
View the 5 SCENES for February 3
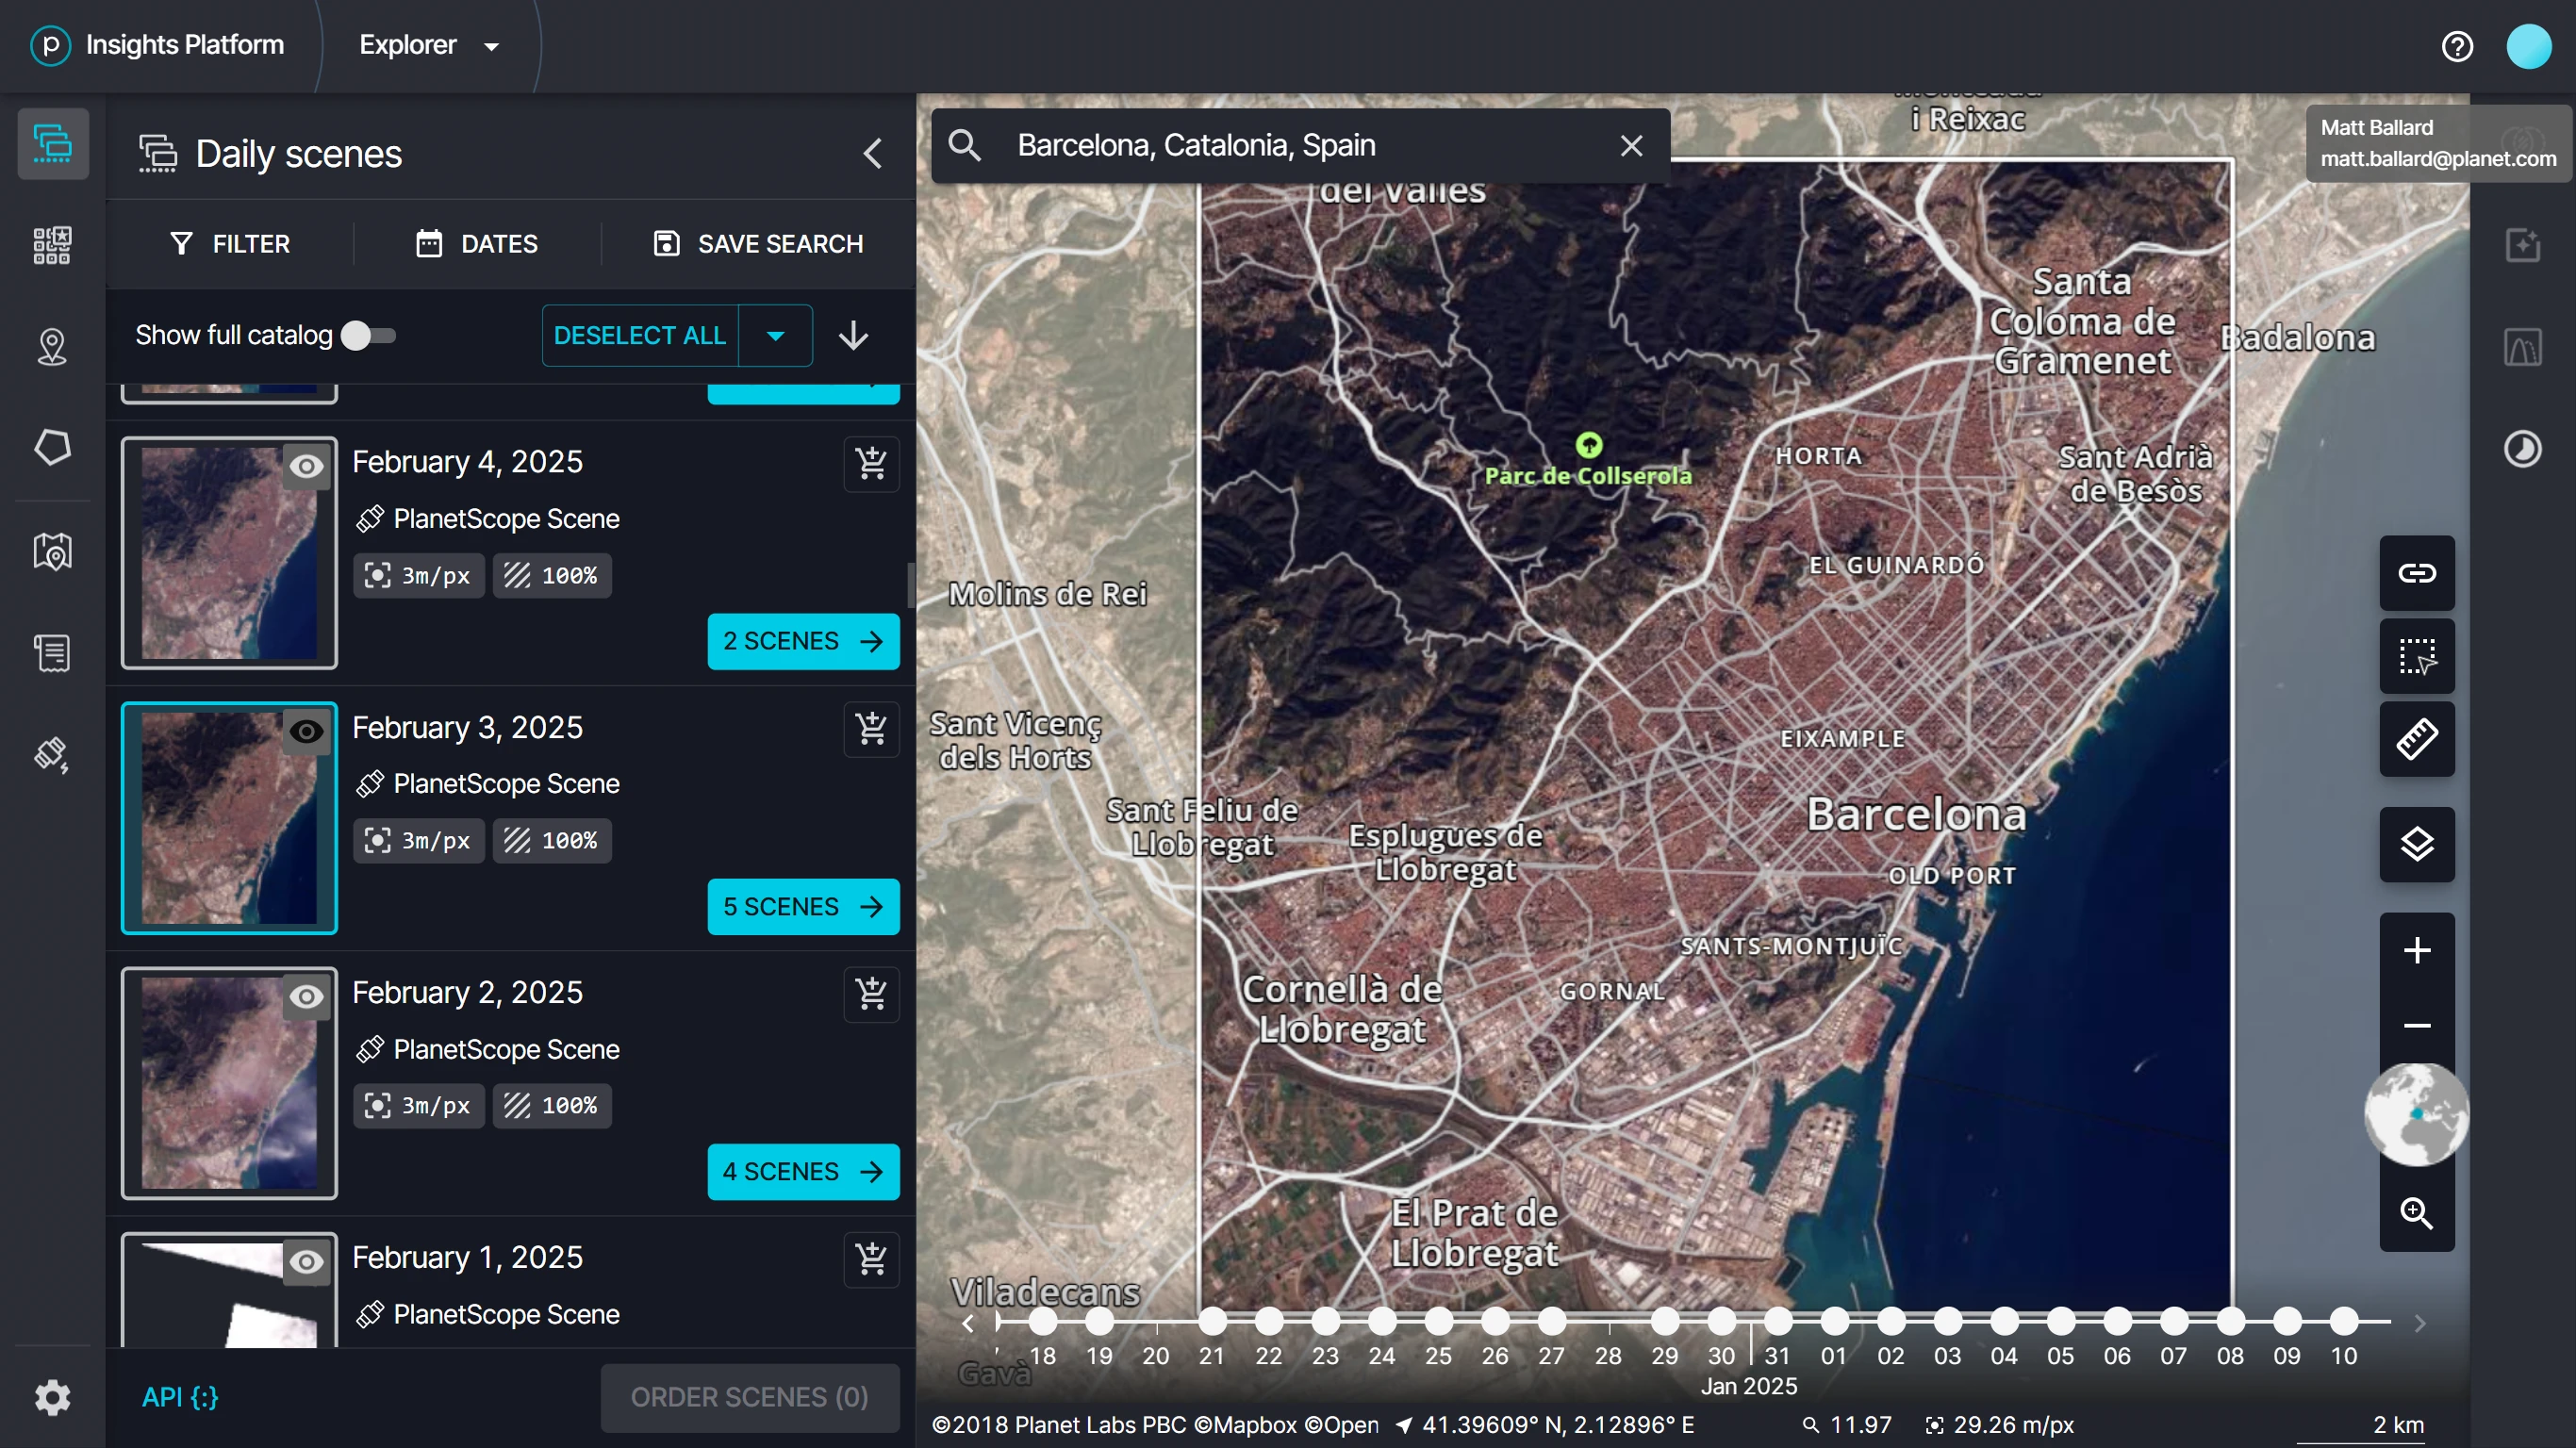coord(803,906)
